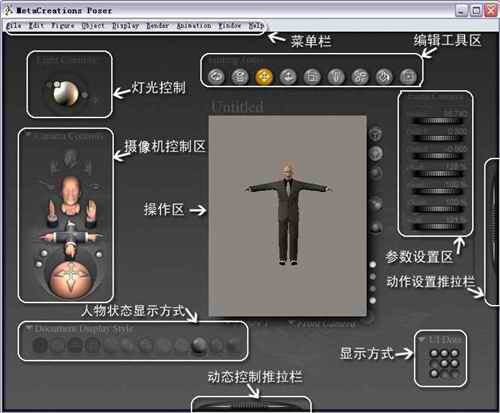Click the Untitled document title
This screenshot has height=413, width=500.
[x=237, y=107]
